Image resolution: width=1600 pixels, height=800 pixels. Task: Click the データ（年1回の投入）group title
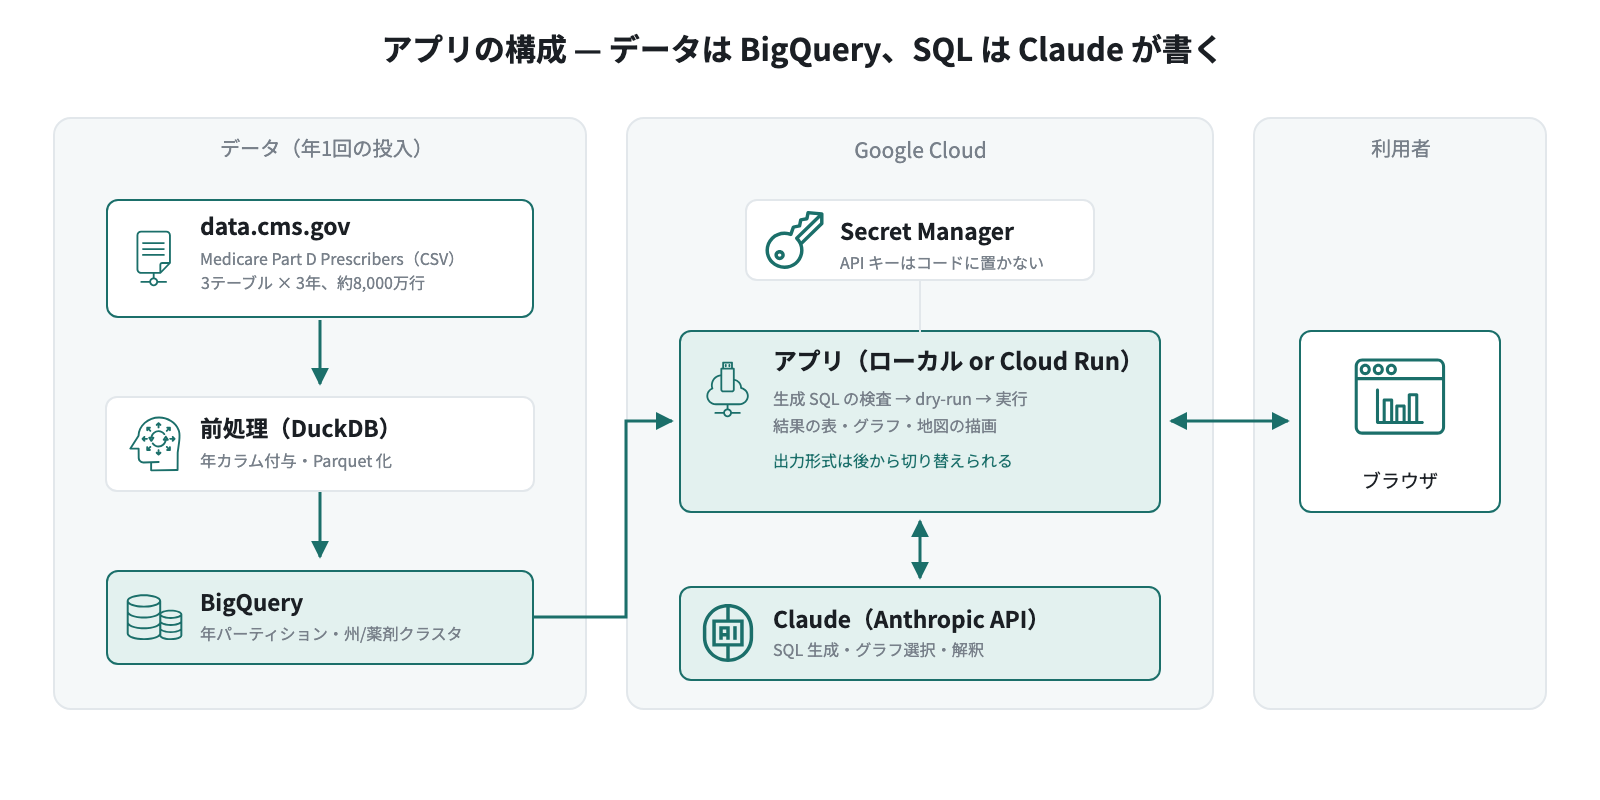(x=320, y=149)
